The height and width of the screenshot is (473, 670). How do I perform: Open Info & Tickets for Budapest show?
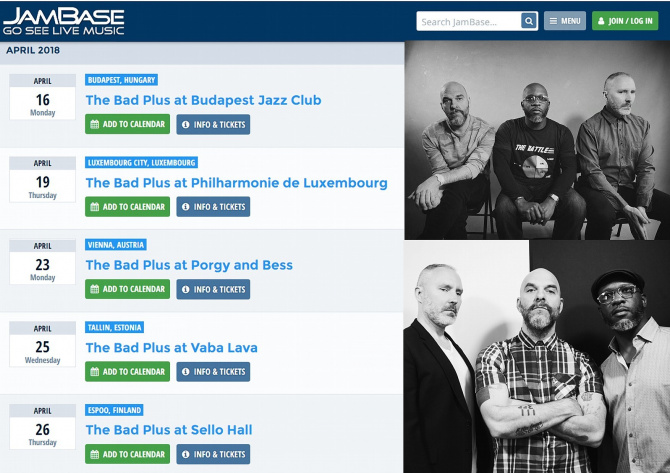point(213,124)
